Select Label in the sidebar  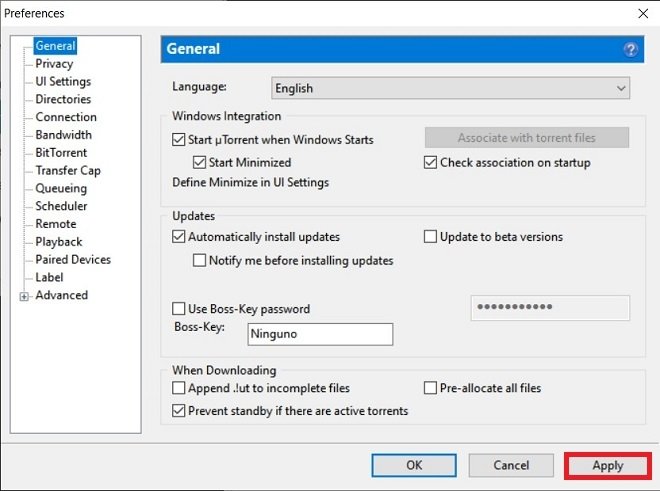49,277
